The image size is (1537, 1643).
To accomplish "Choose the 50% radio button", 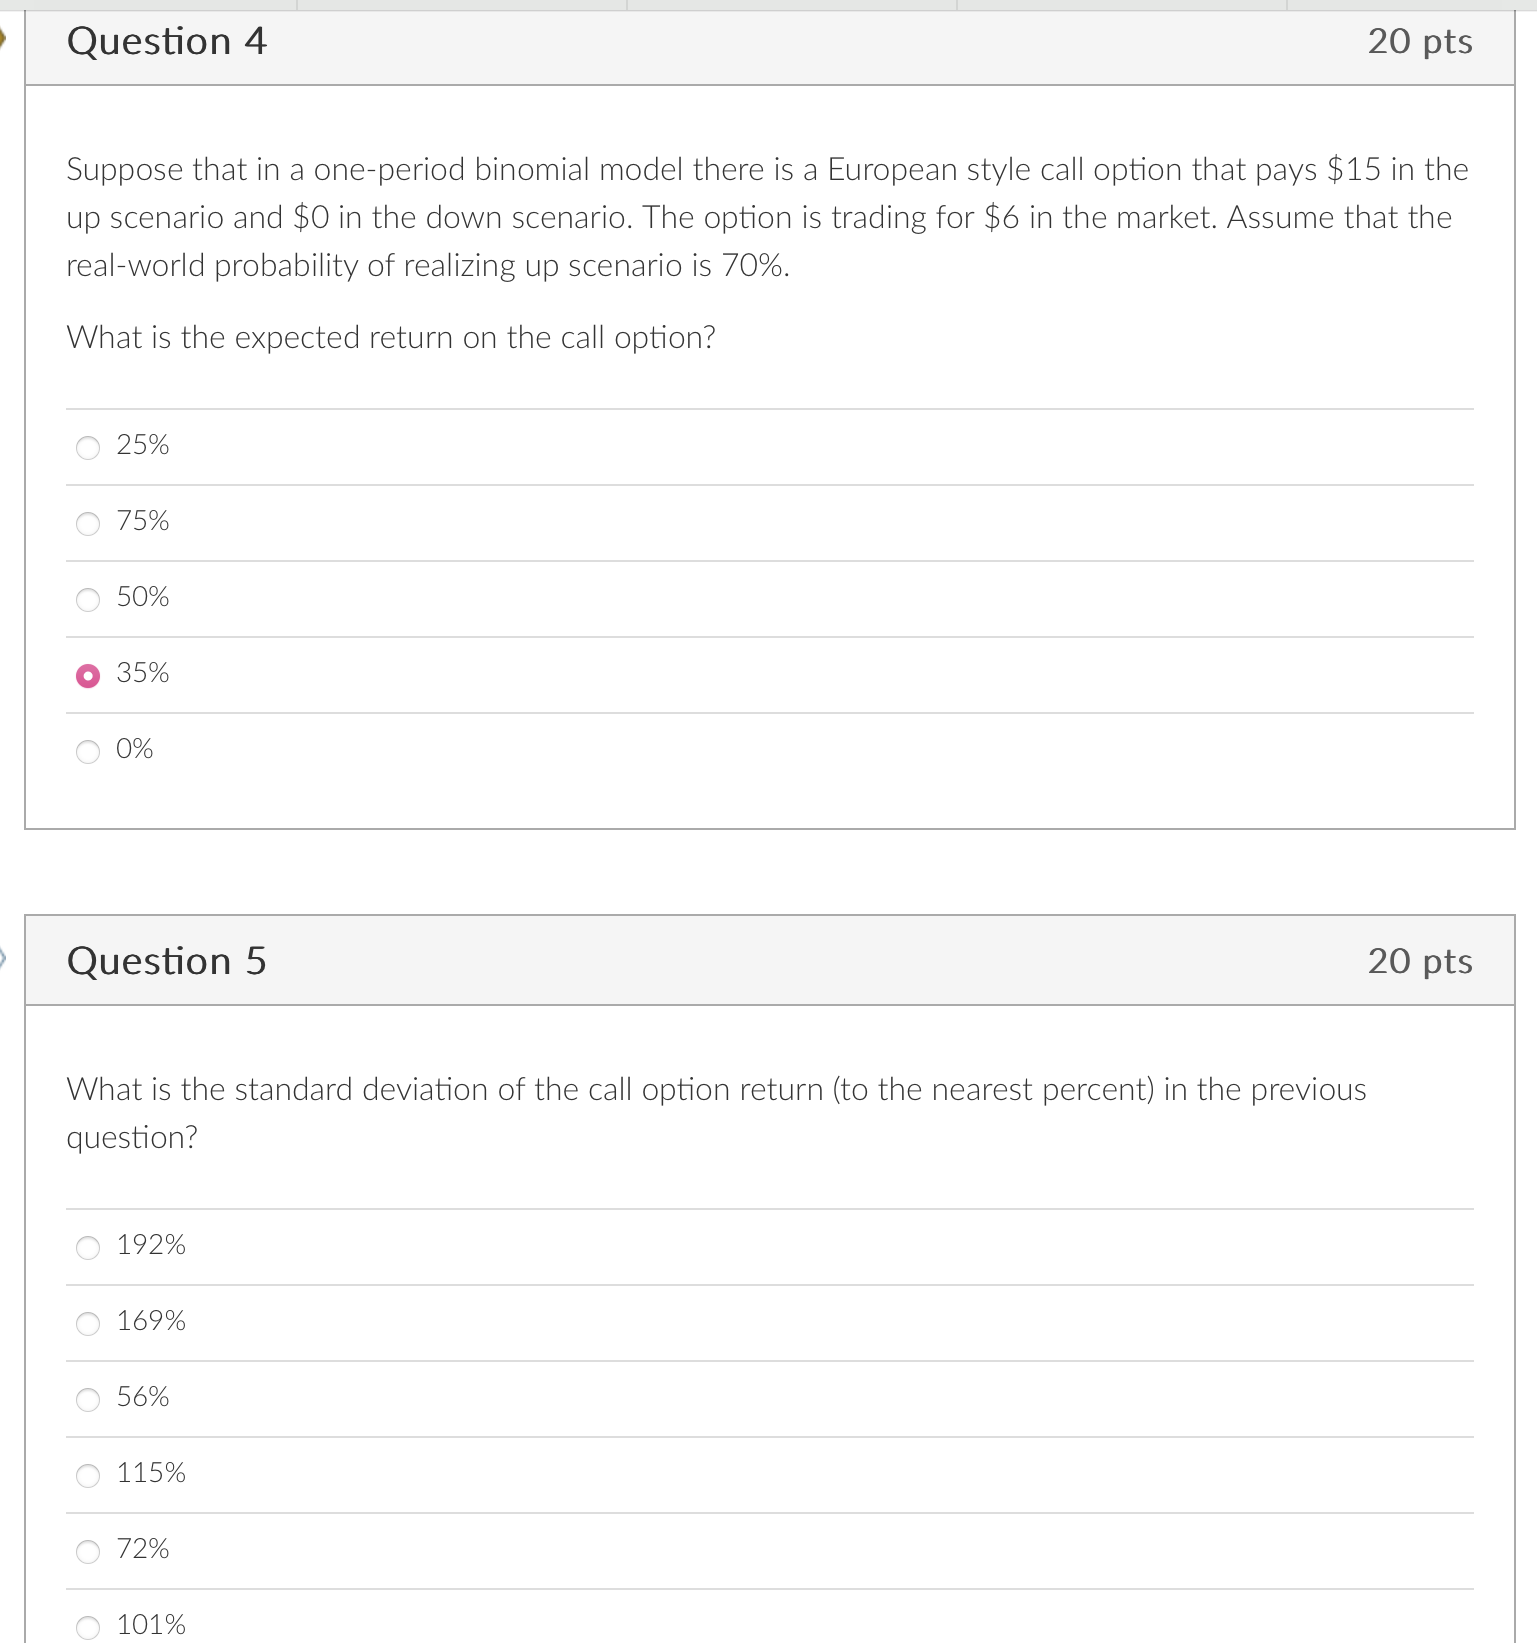I will (88, 599).
